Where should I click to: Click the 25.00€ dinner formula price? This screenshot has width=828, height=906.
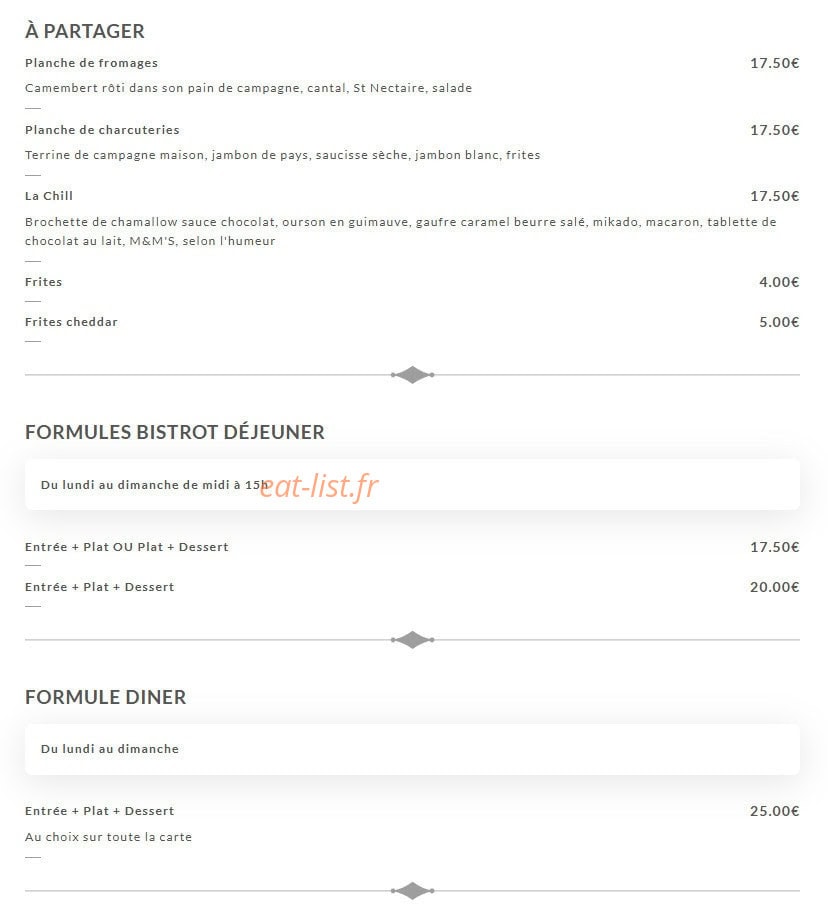point(774,811)
